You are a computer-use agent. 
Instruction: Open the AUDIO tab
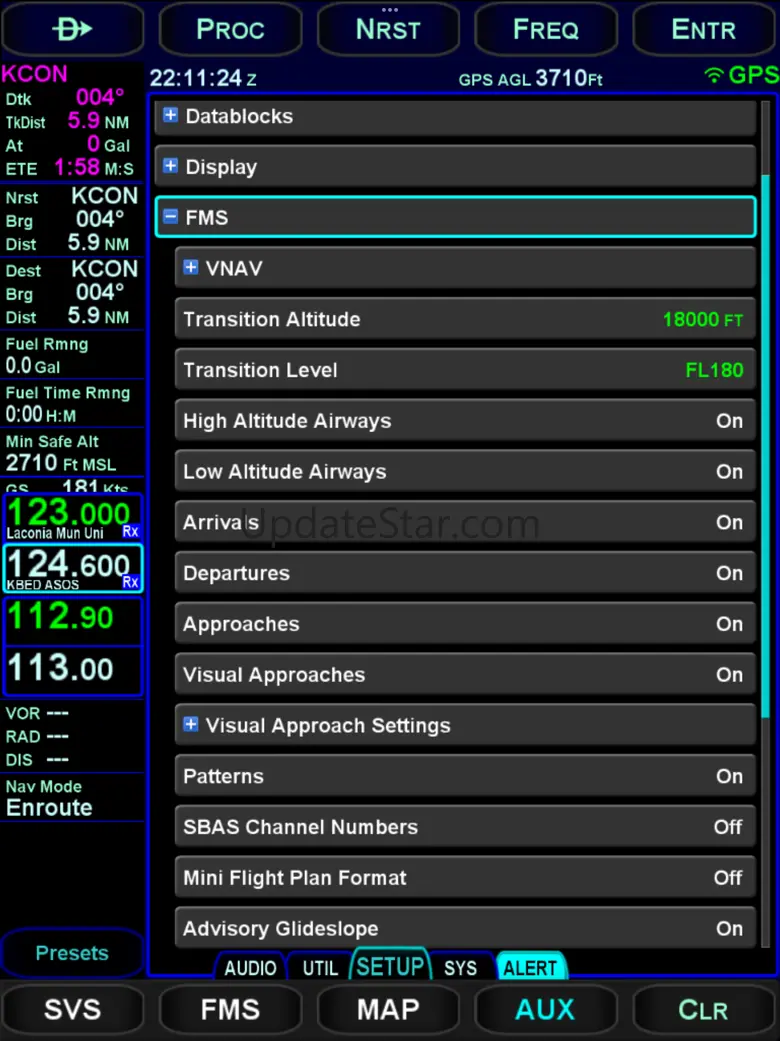250,967
